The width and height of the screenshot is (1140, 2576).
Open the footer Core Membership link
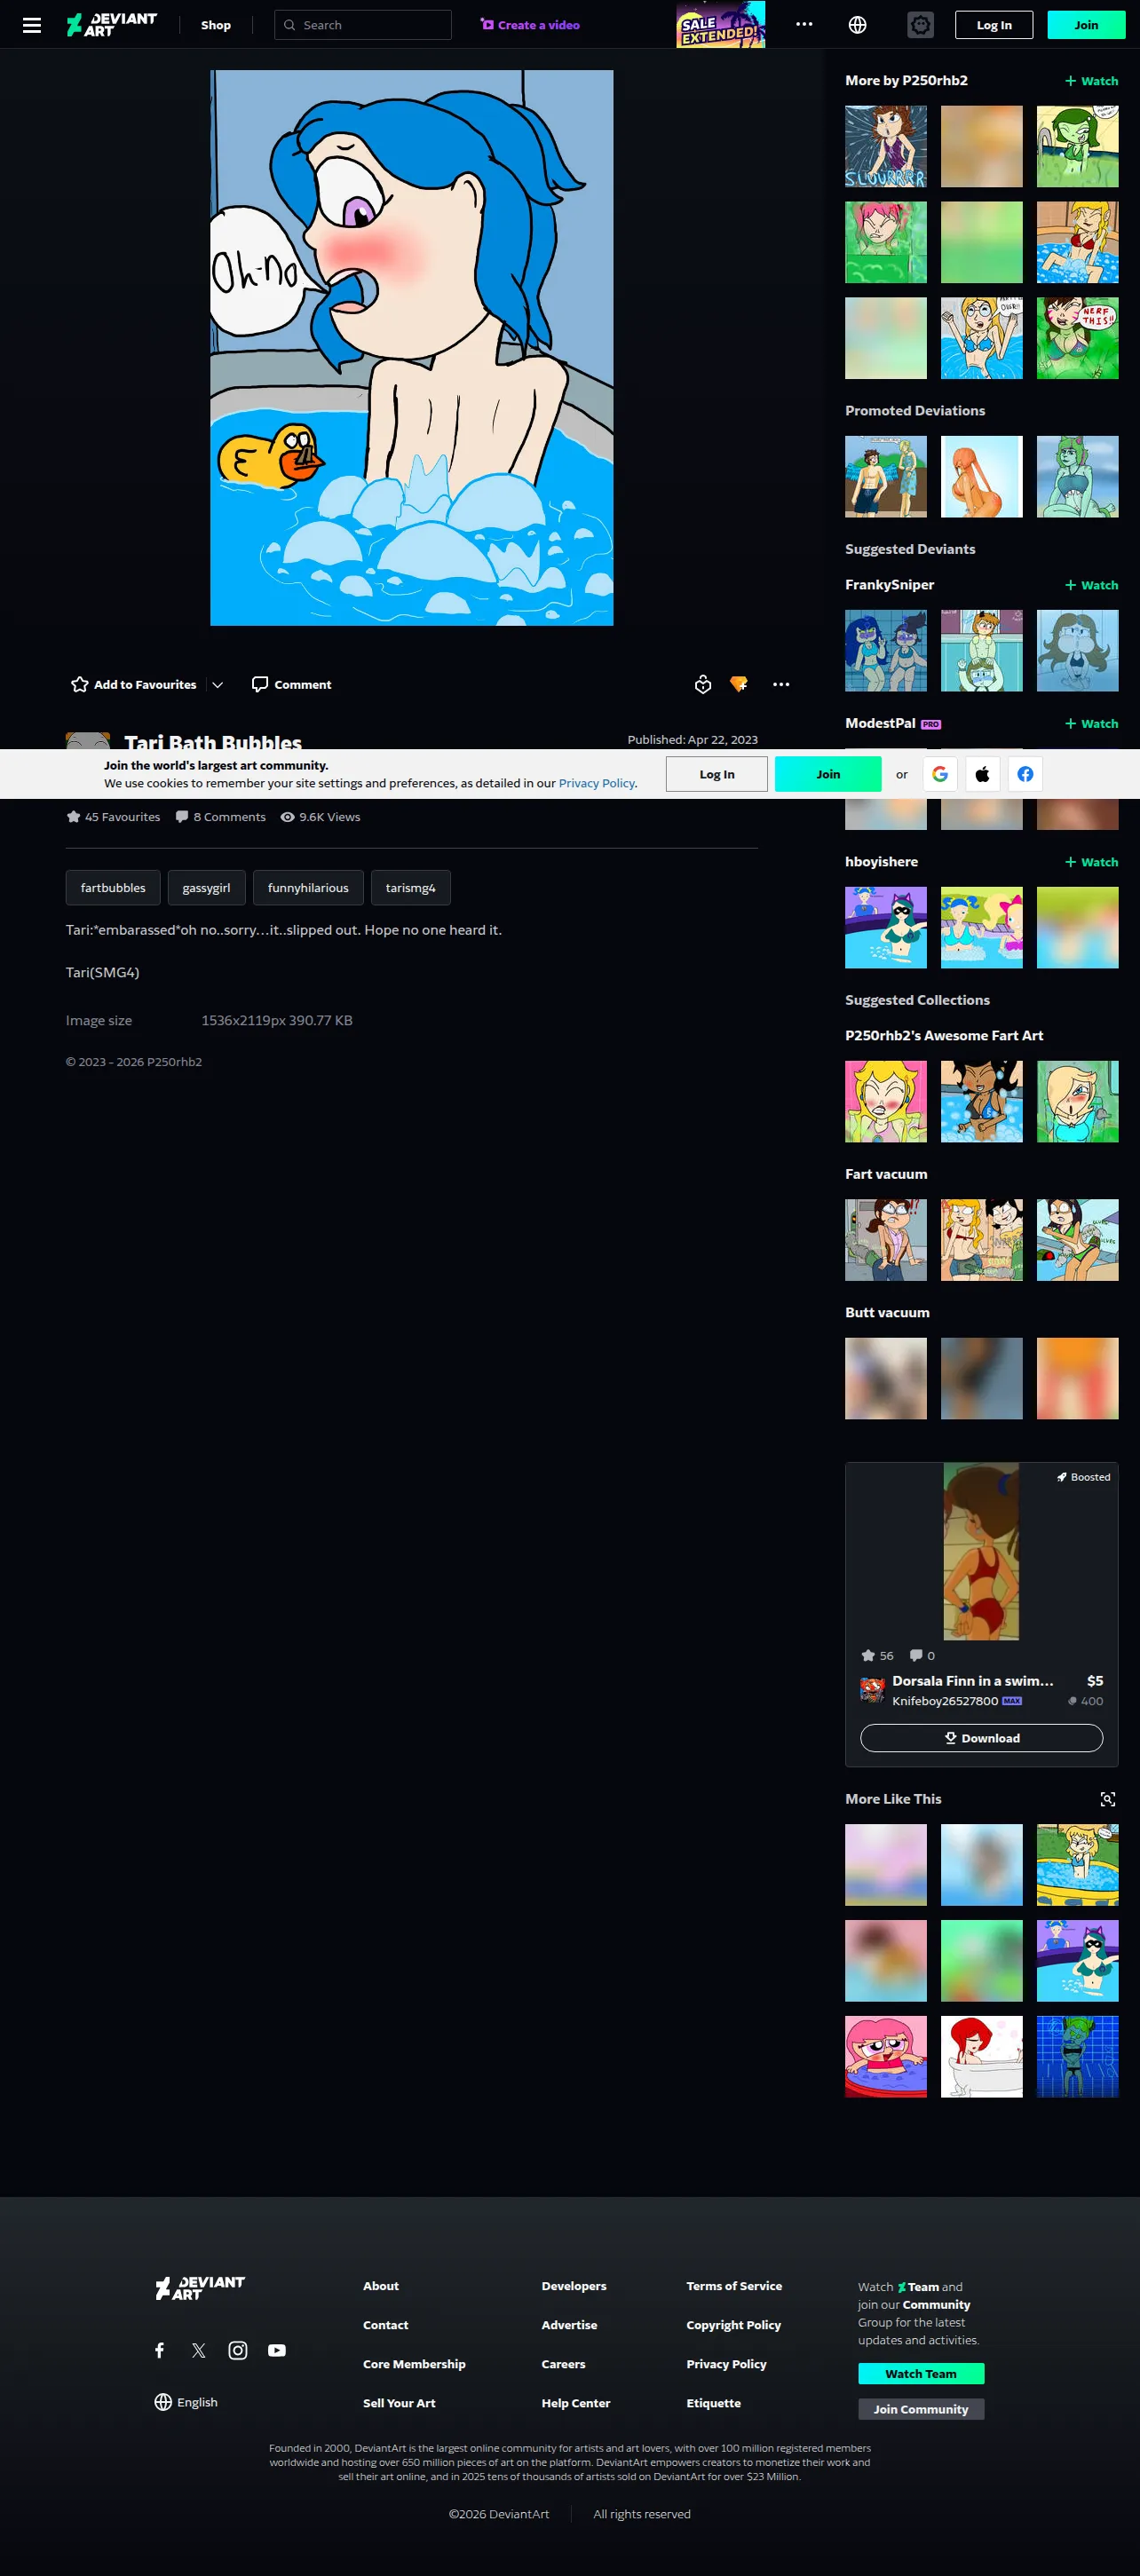click(x=414, y=2364)
